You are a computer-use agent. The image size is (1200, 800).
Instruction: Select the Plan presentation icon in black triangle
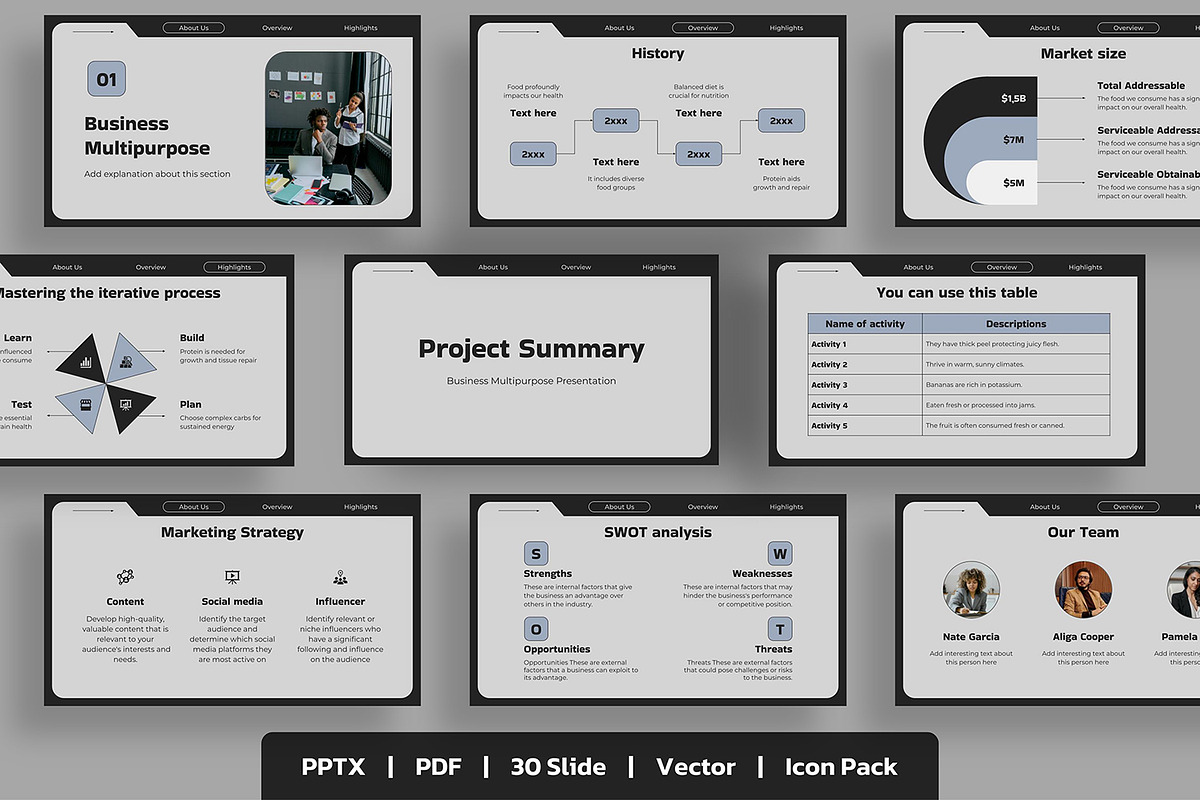(126, 405)
